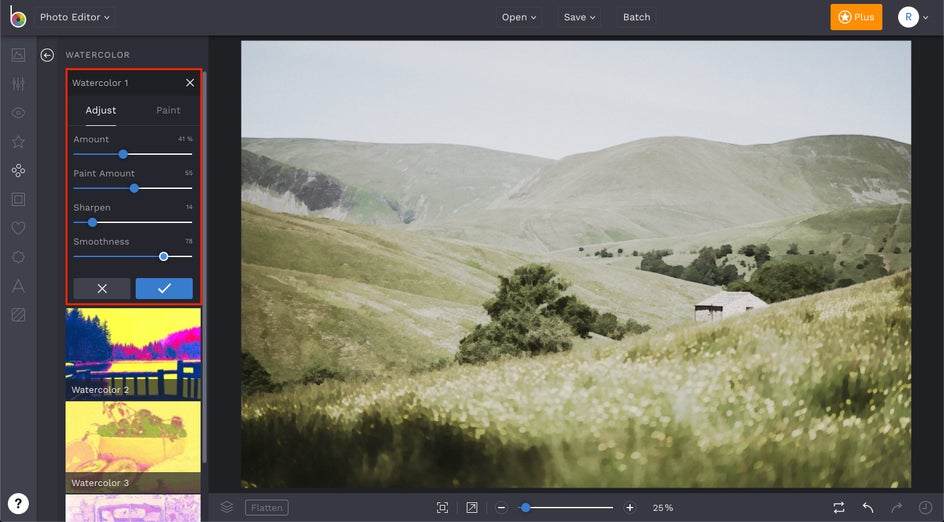
Task: Go back using the Watercolor back arrow
Action: point(47,55)
